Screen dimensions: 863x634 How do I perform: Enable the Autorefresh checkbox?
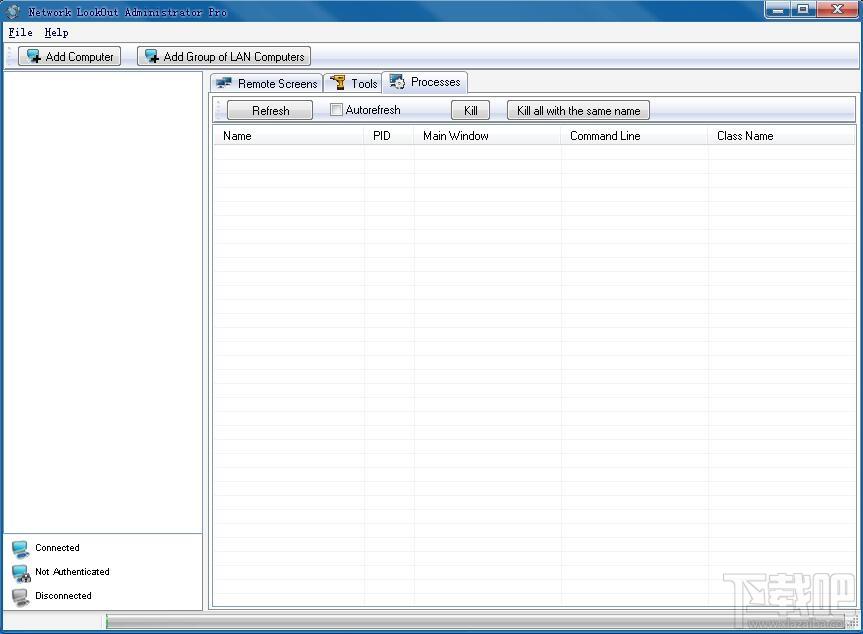click(x=336, y=110)
